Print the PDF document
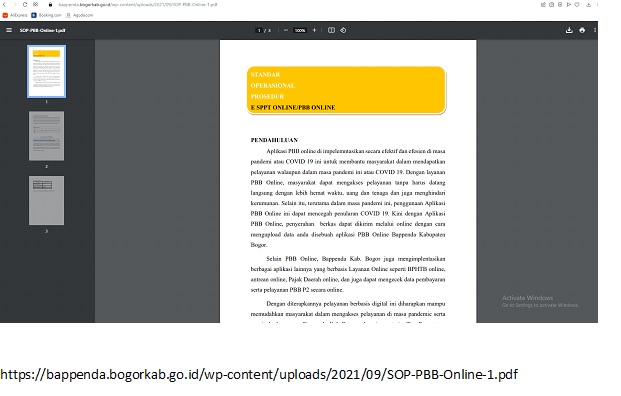 click(582, 30)
